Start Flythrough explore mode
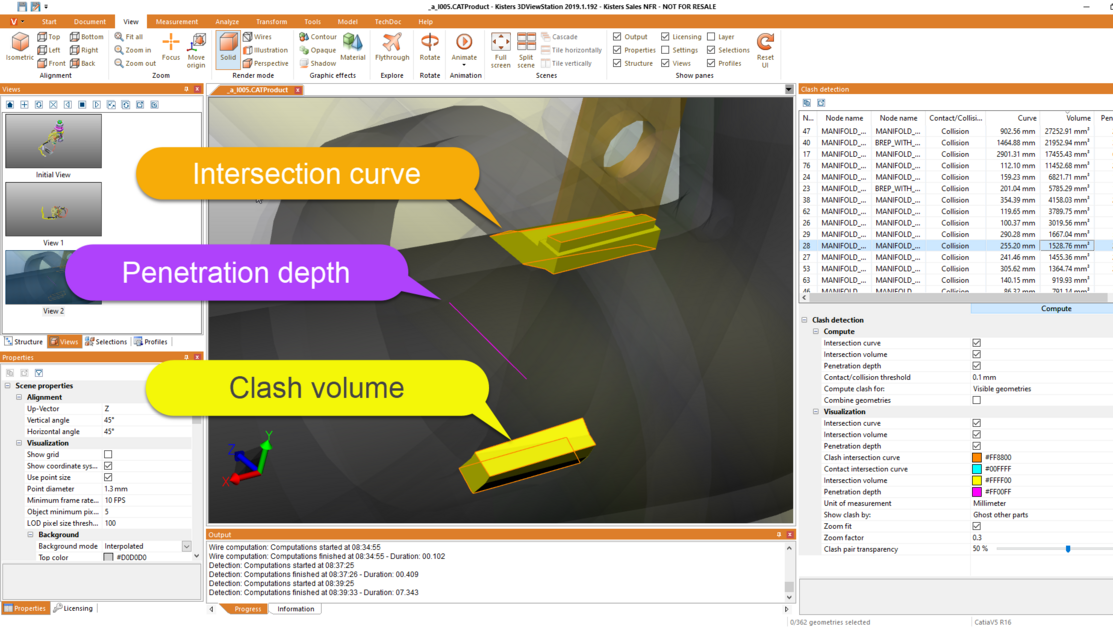Viewport: 1113px width, 627px height. (392, 47)
